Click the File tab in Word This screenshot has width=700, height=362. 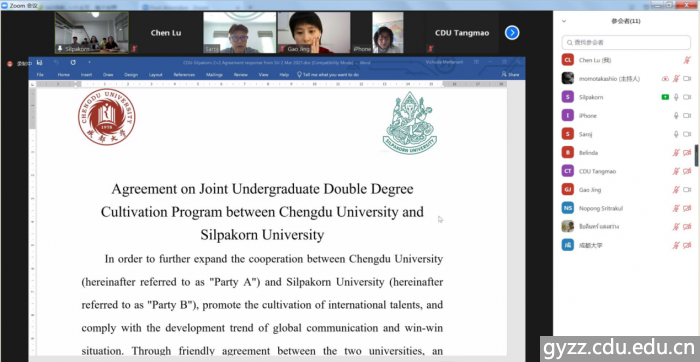(40, 75)
